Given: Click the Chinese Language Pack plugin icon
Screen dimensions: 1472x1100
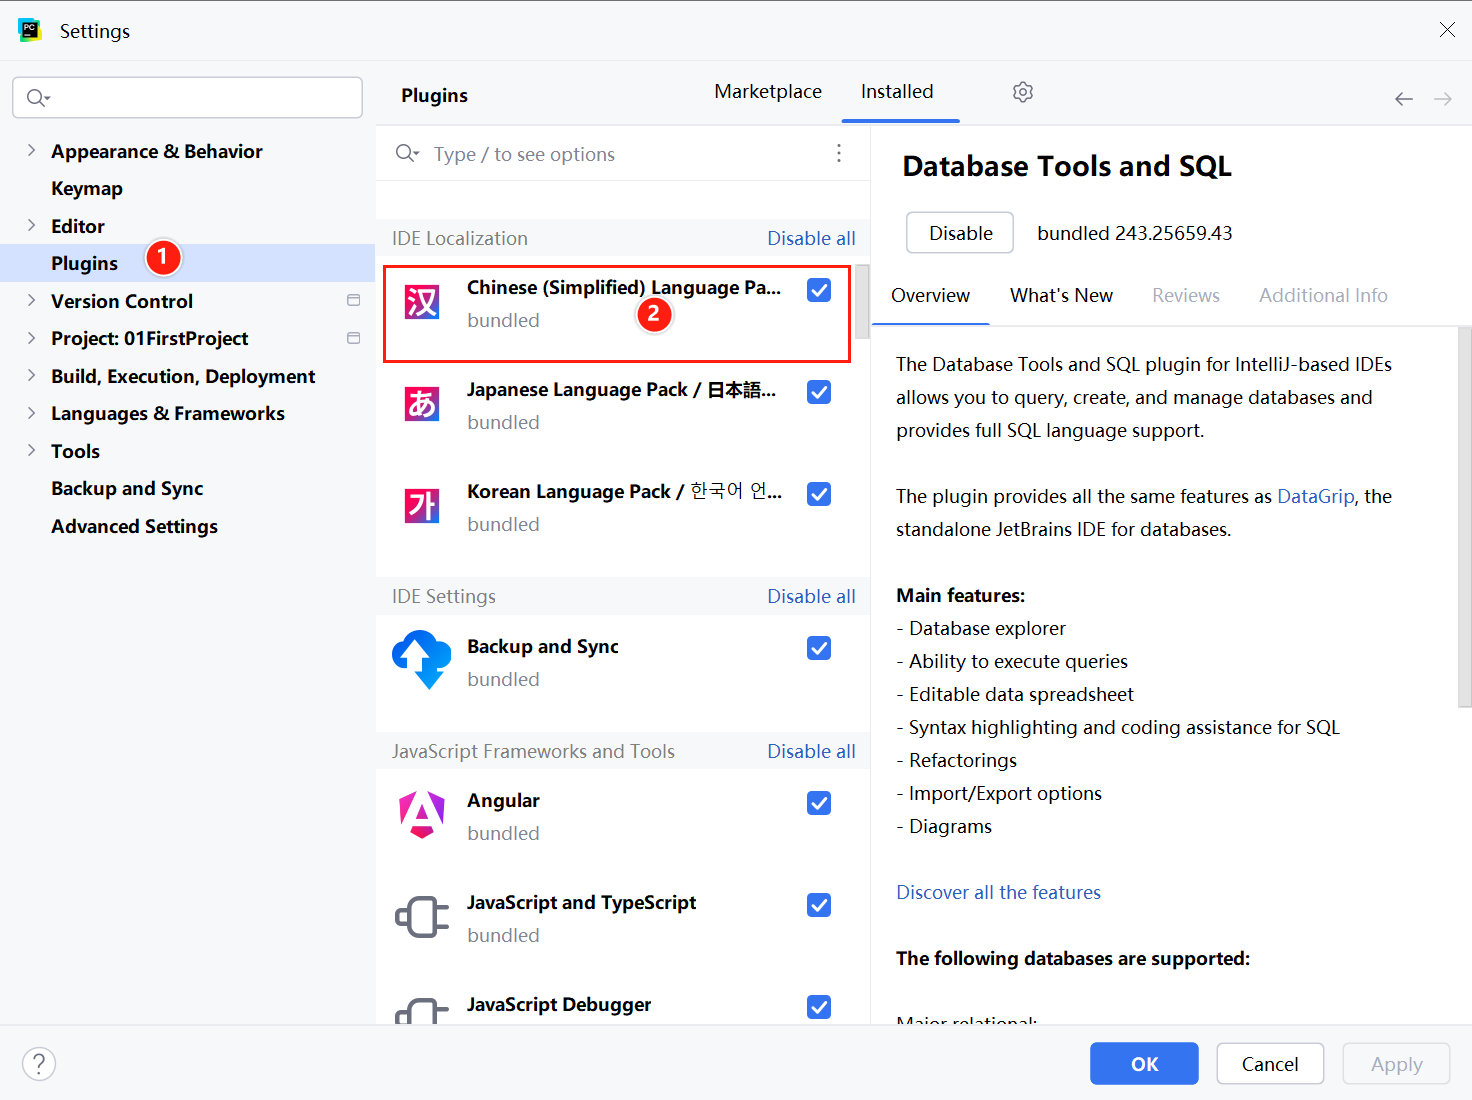Looking at the screenshot, I should (422, 302).
